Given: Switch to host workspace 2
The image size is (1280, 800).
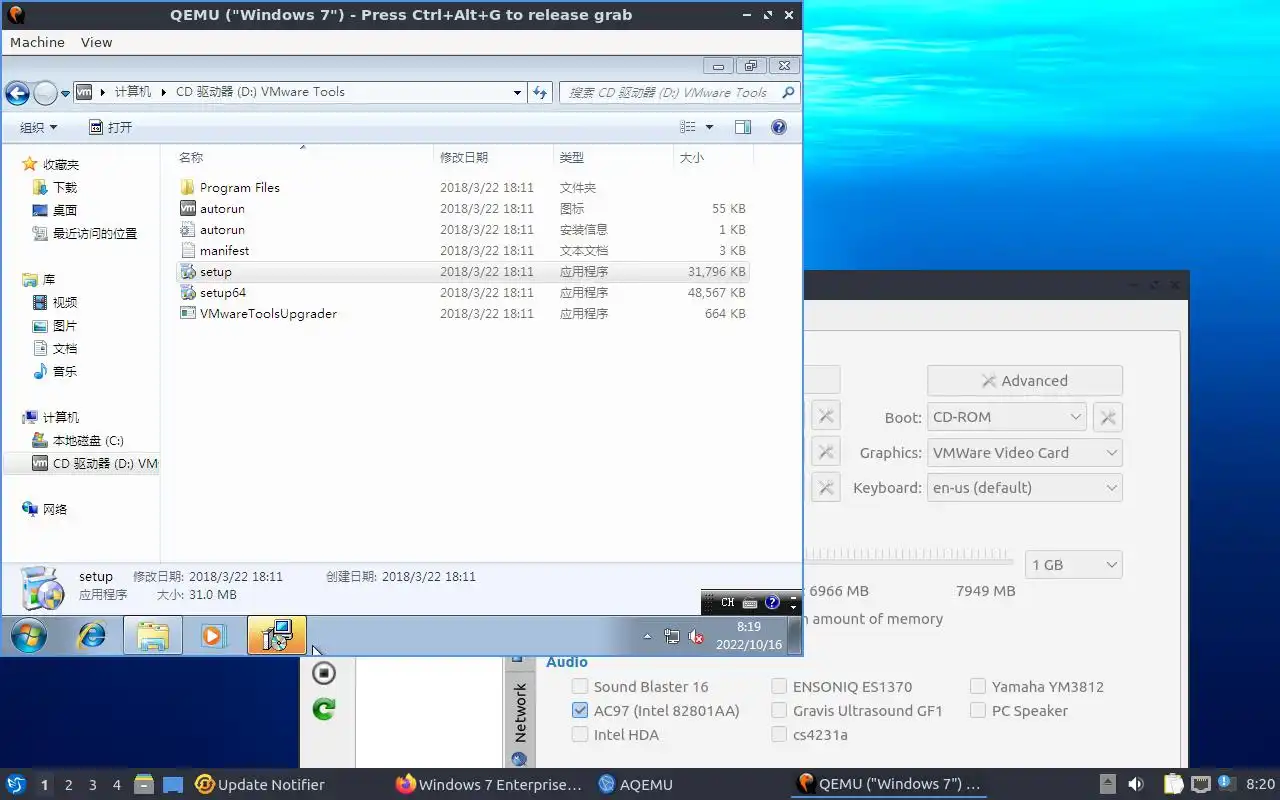Looking at the screenshot, I should coord(68,784).
